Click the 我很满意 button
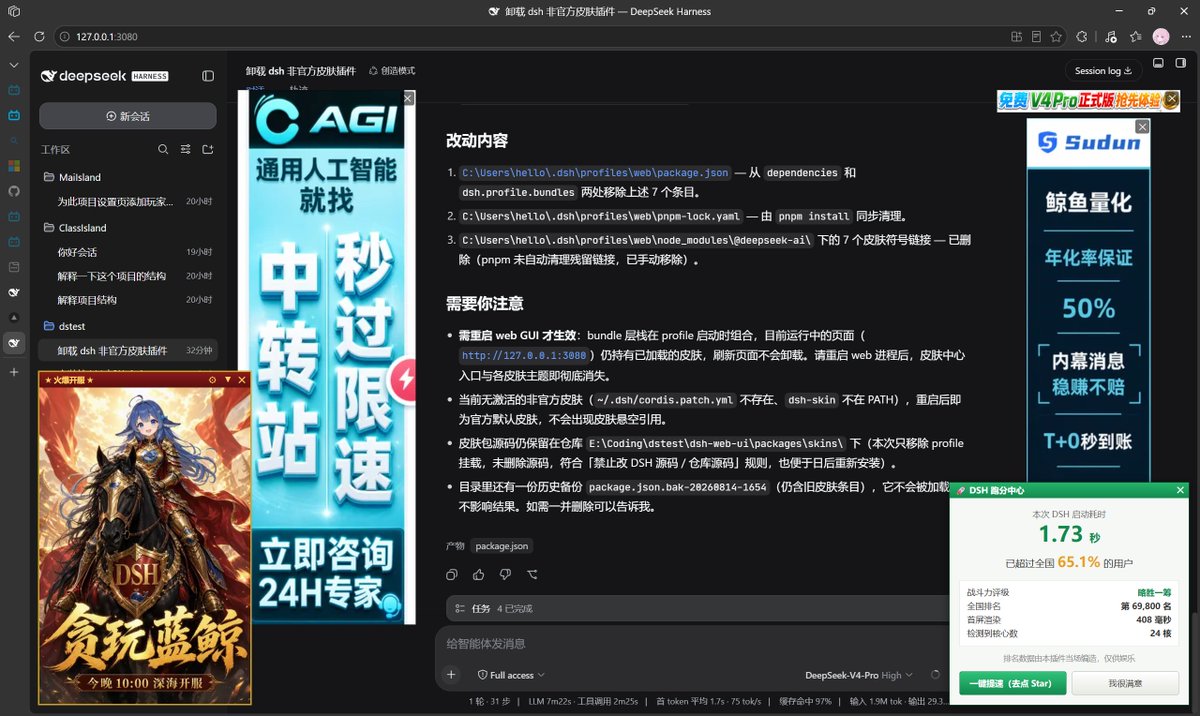This screenshot has width=1200, height=716. 1125,683
